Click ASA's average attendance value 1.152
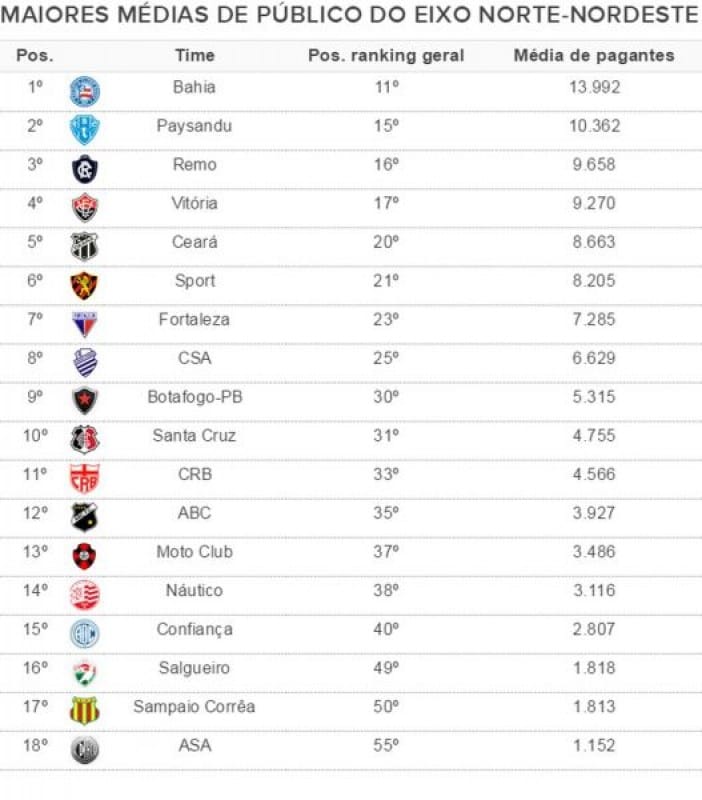702x800 pixels. coord(594,745)
